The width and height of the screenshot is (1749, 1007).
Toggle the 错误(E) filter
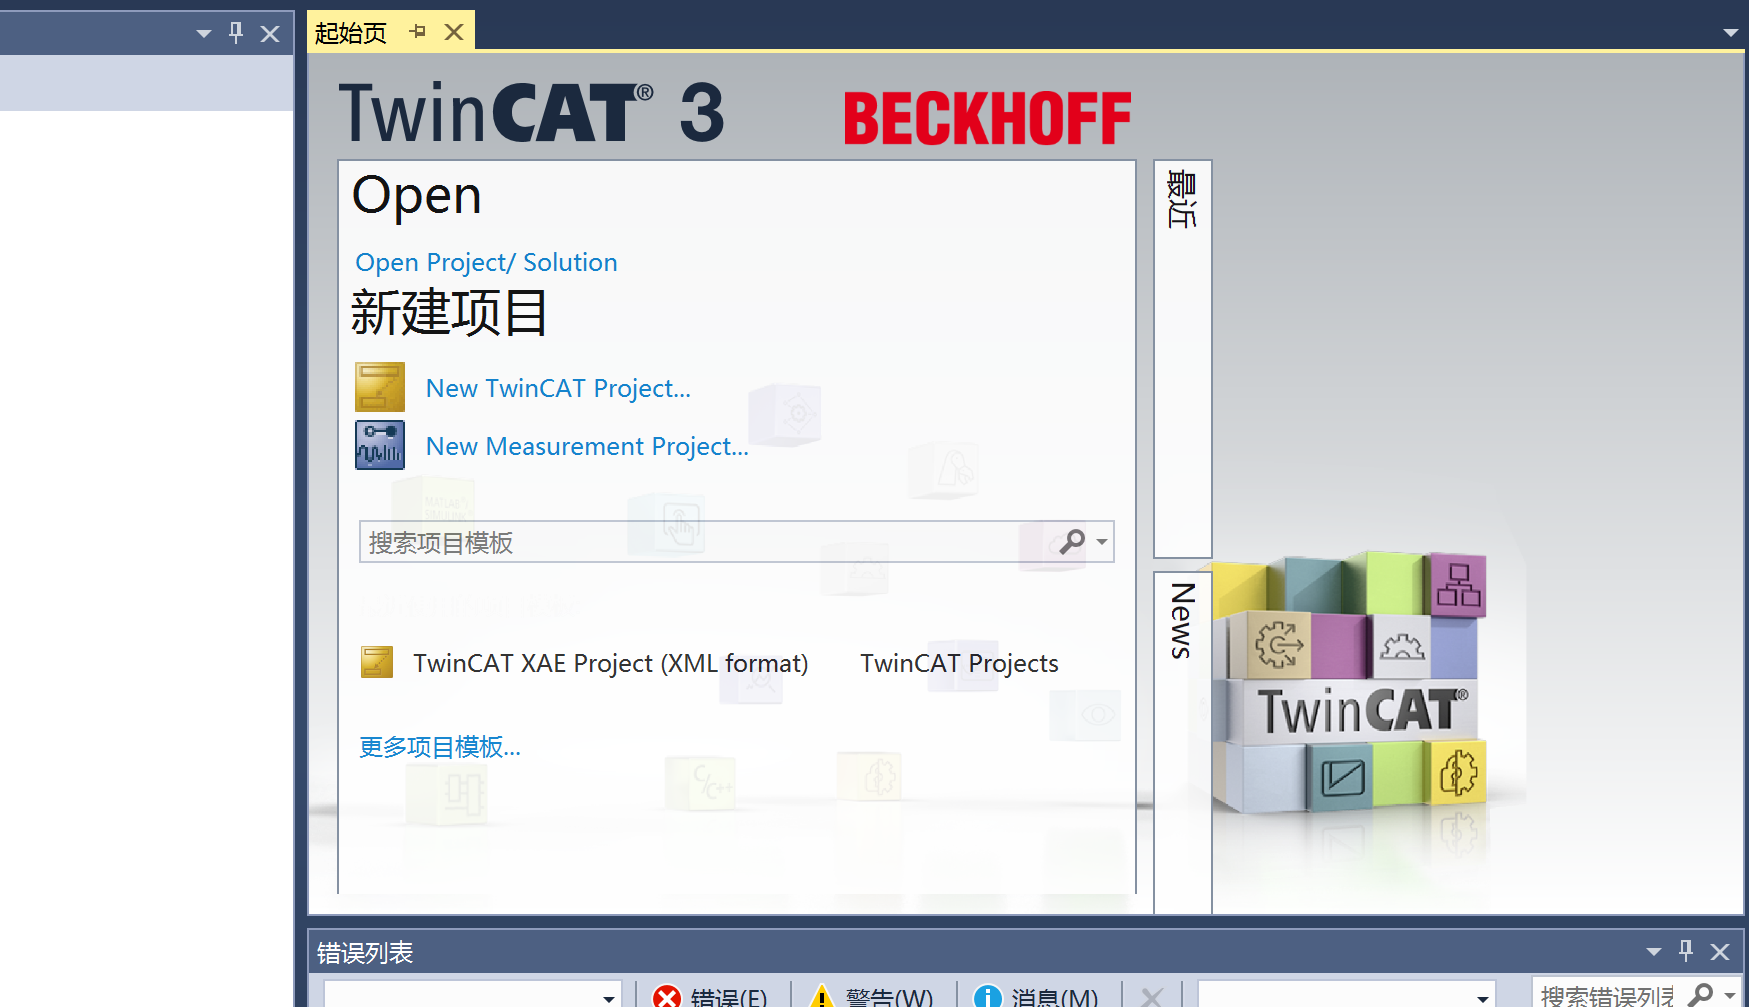coord(727,996)
